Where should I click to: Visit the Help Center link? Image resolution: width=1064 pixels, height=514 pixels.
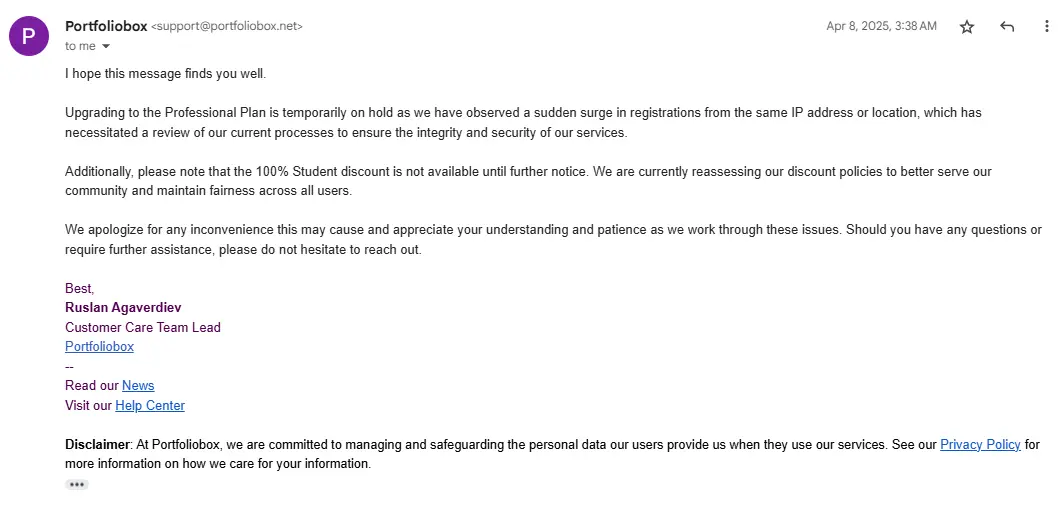[x=150, y=405]
